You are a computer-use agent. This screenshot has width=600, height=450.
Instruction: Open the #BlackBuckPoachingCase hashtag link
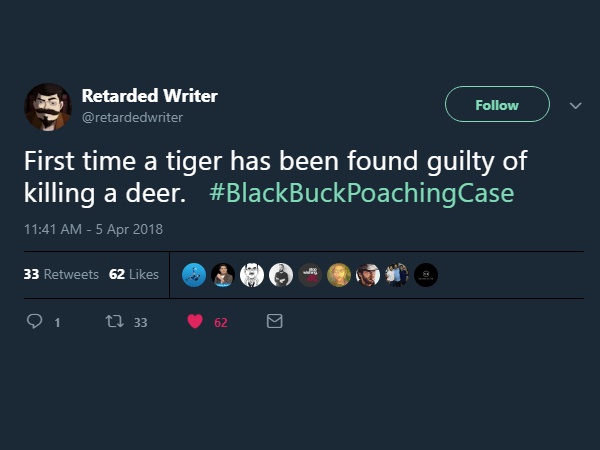(x=362, y=192)
